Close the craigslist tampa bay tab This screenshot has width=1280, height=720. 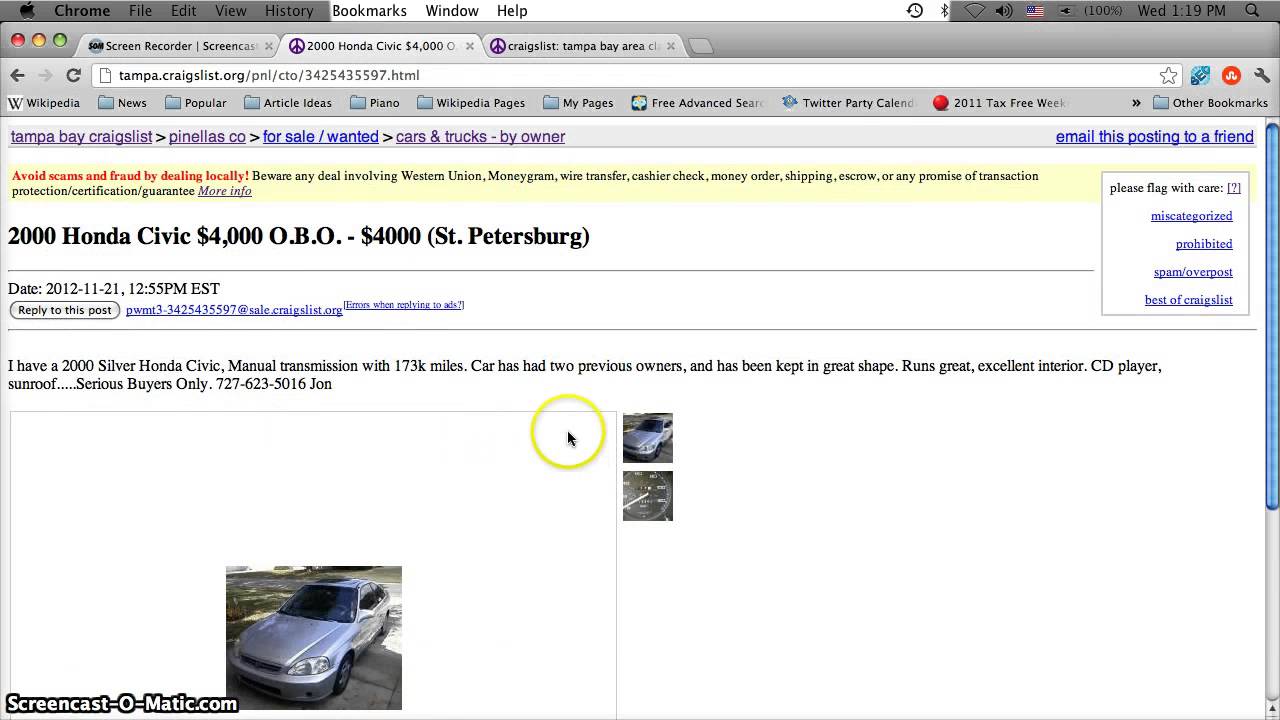[x=671, y=46]
